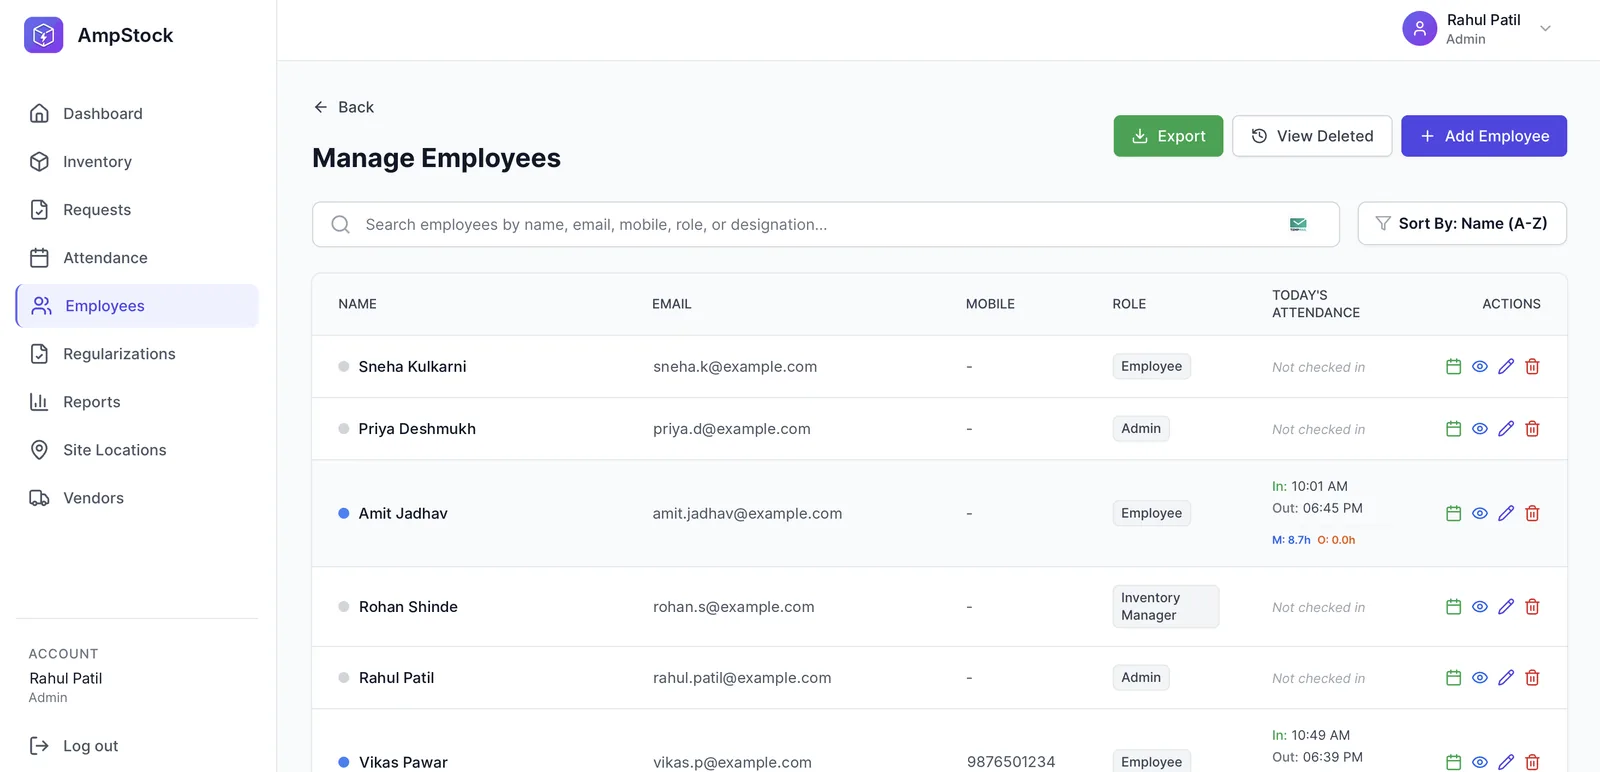Click Add Employee button
1600x772 pixels.
pos(1484,136)
